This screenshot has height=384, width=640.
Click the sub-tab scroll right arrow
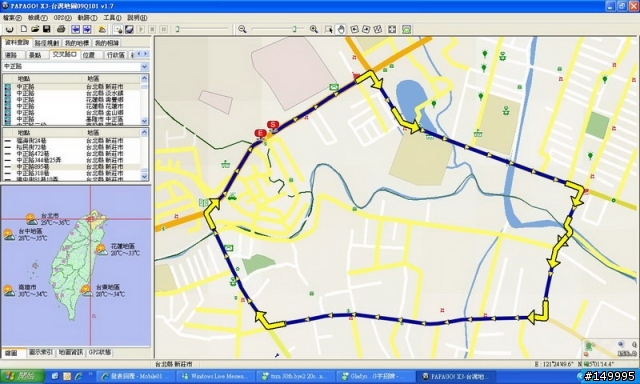coord(146,54)
